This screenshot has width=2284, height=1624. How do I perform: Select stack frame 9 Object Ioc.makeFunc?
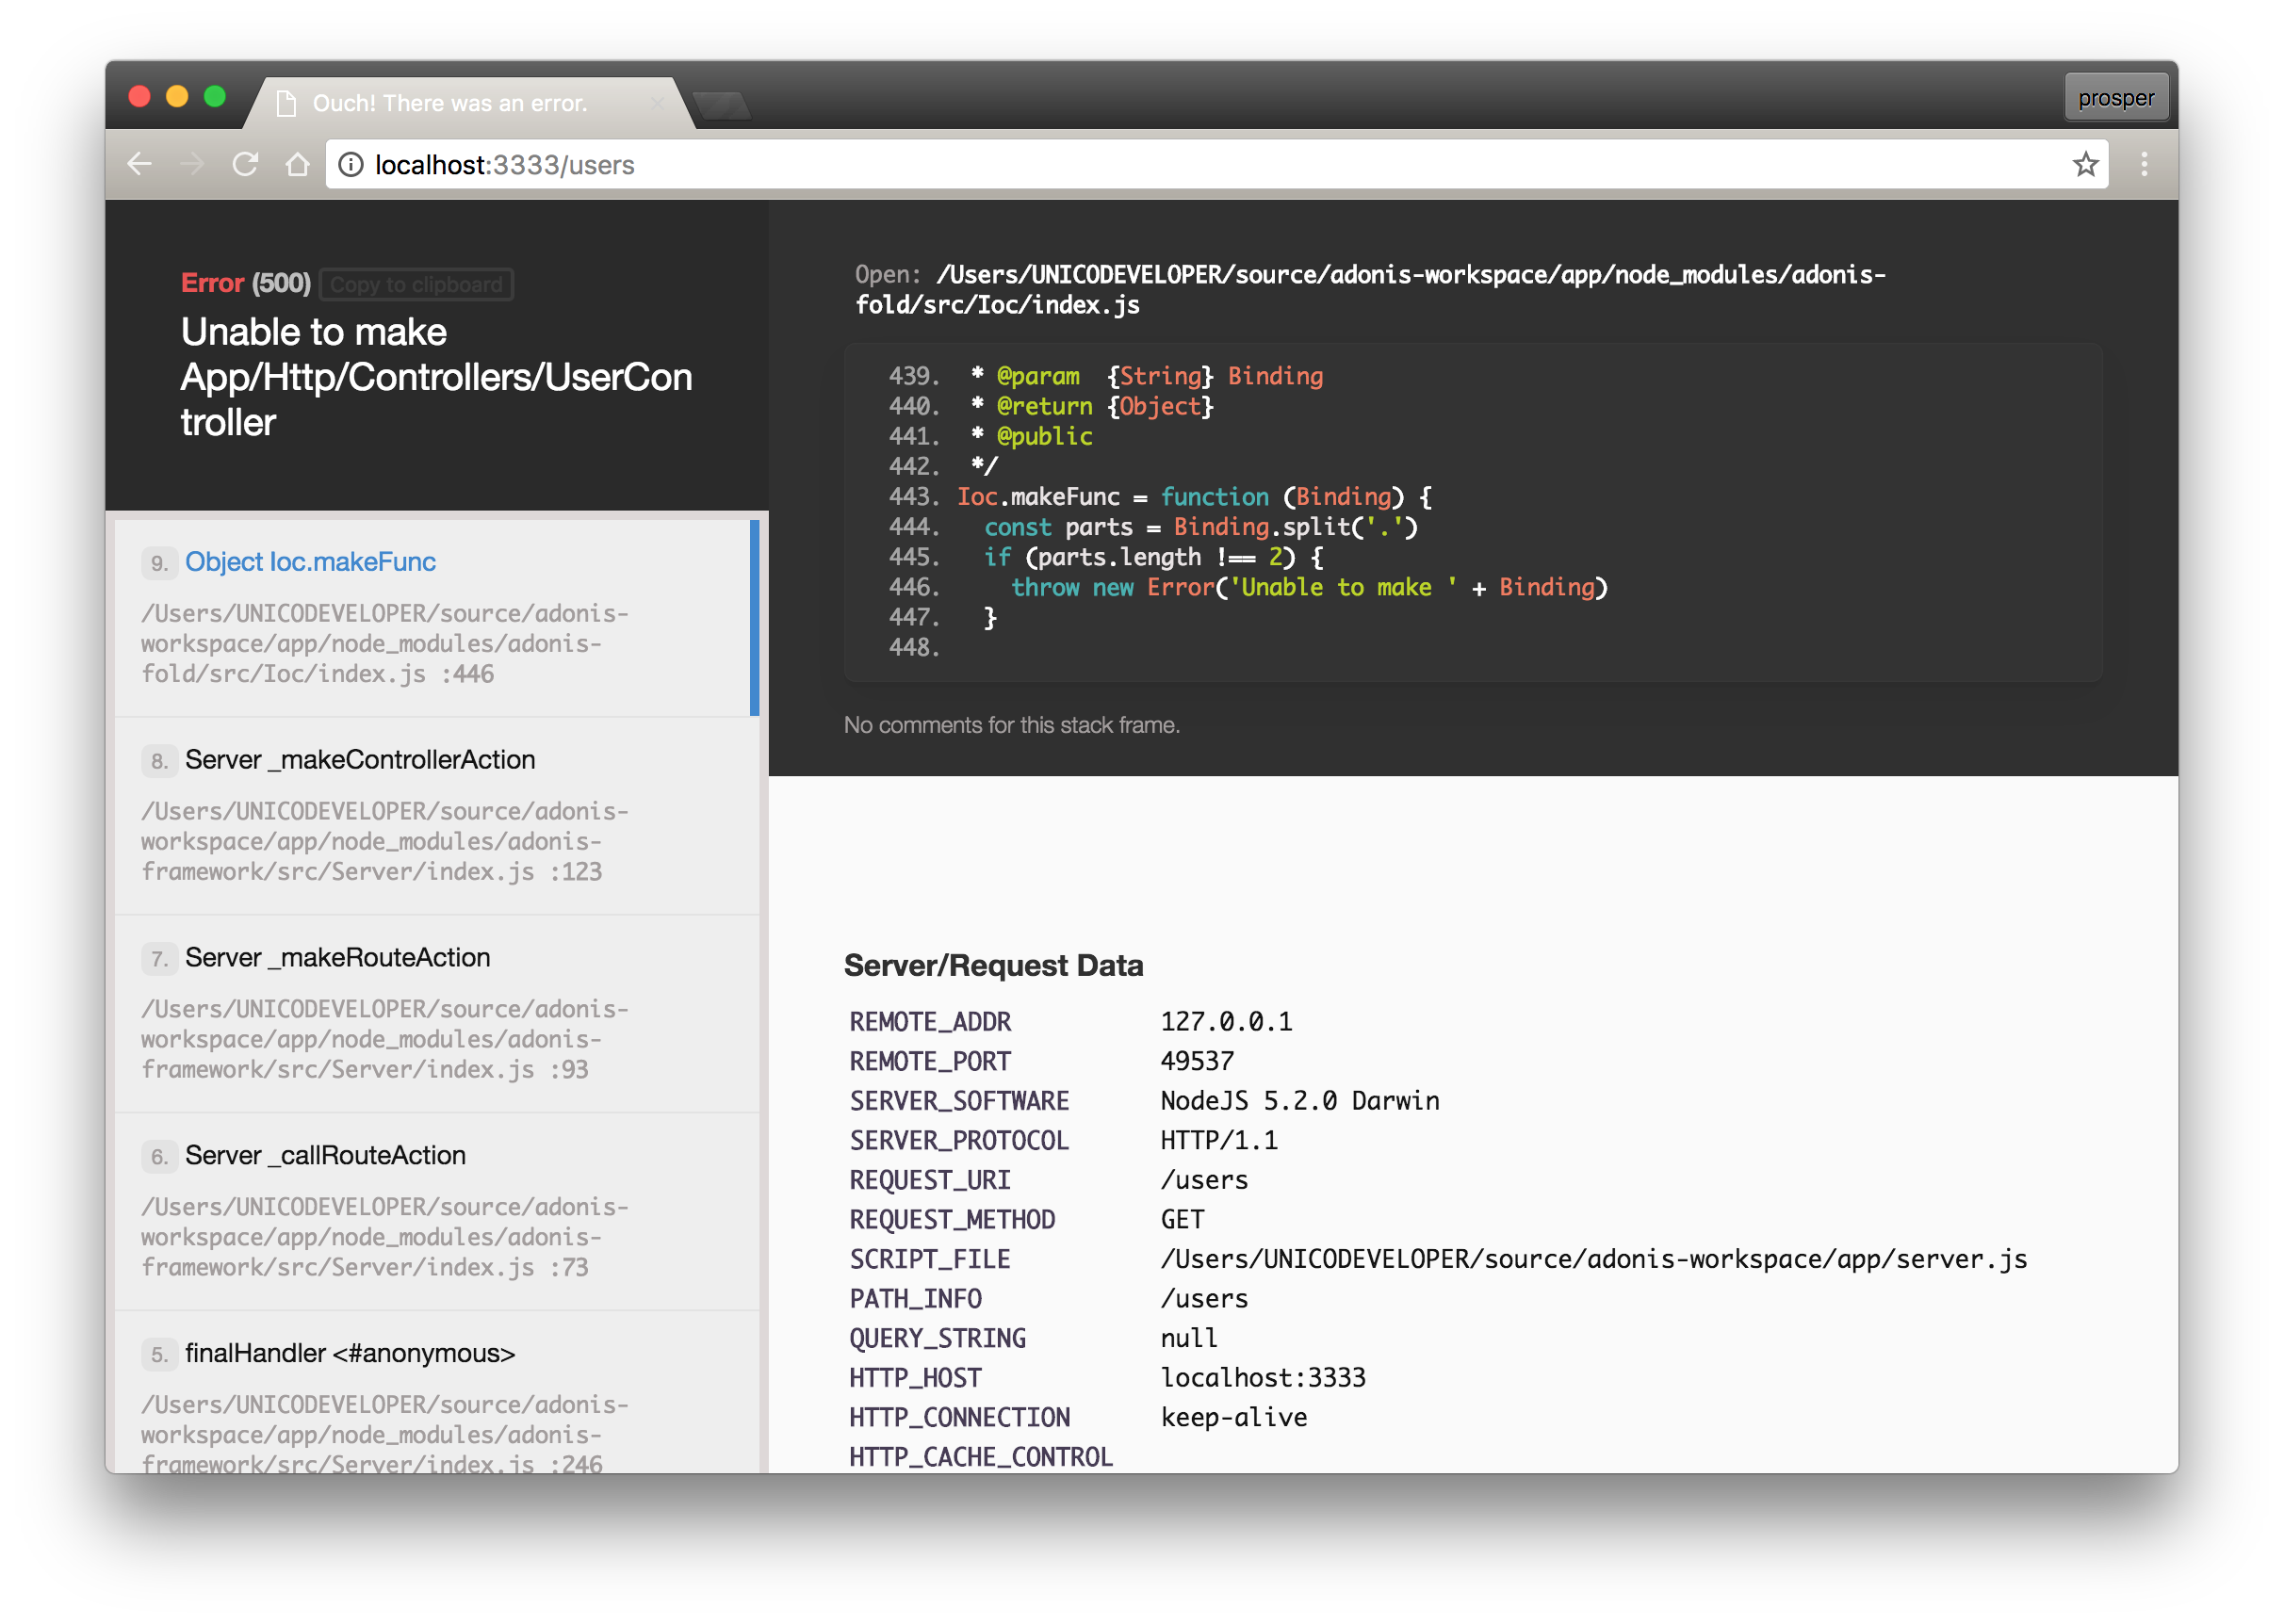pyautogui.click(x=310, y=562)
